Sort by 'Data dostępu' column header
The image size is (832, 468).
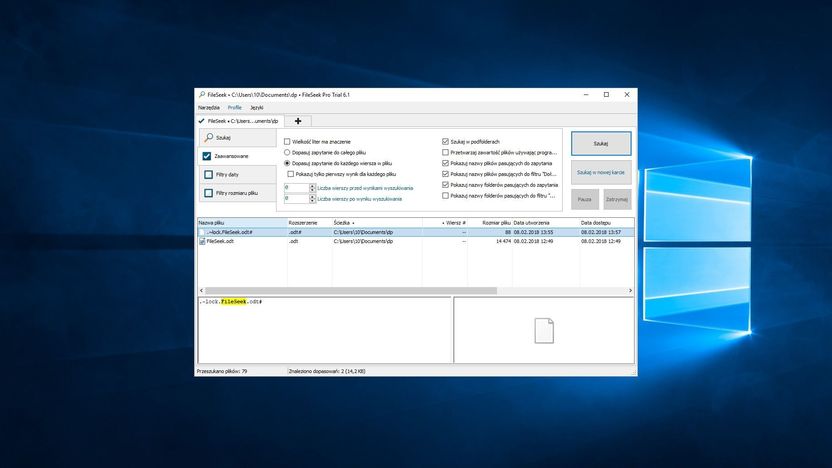(x=606, y=223)
